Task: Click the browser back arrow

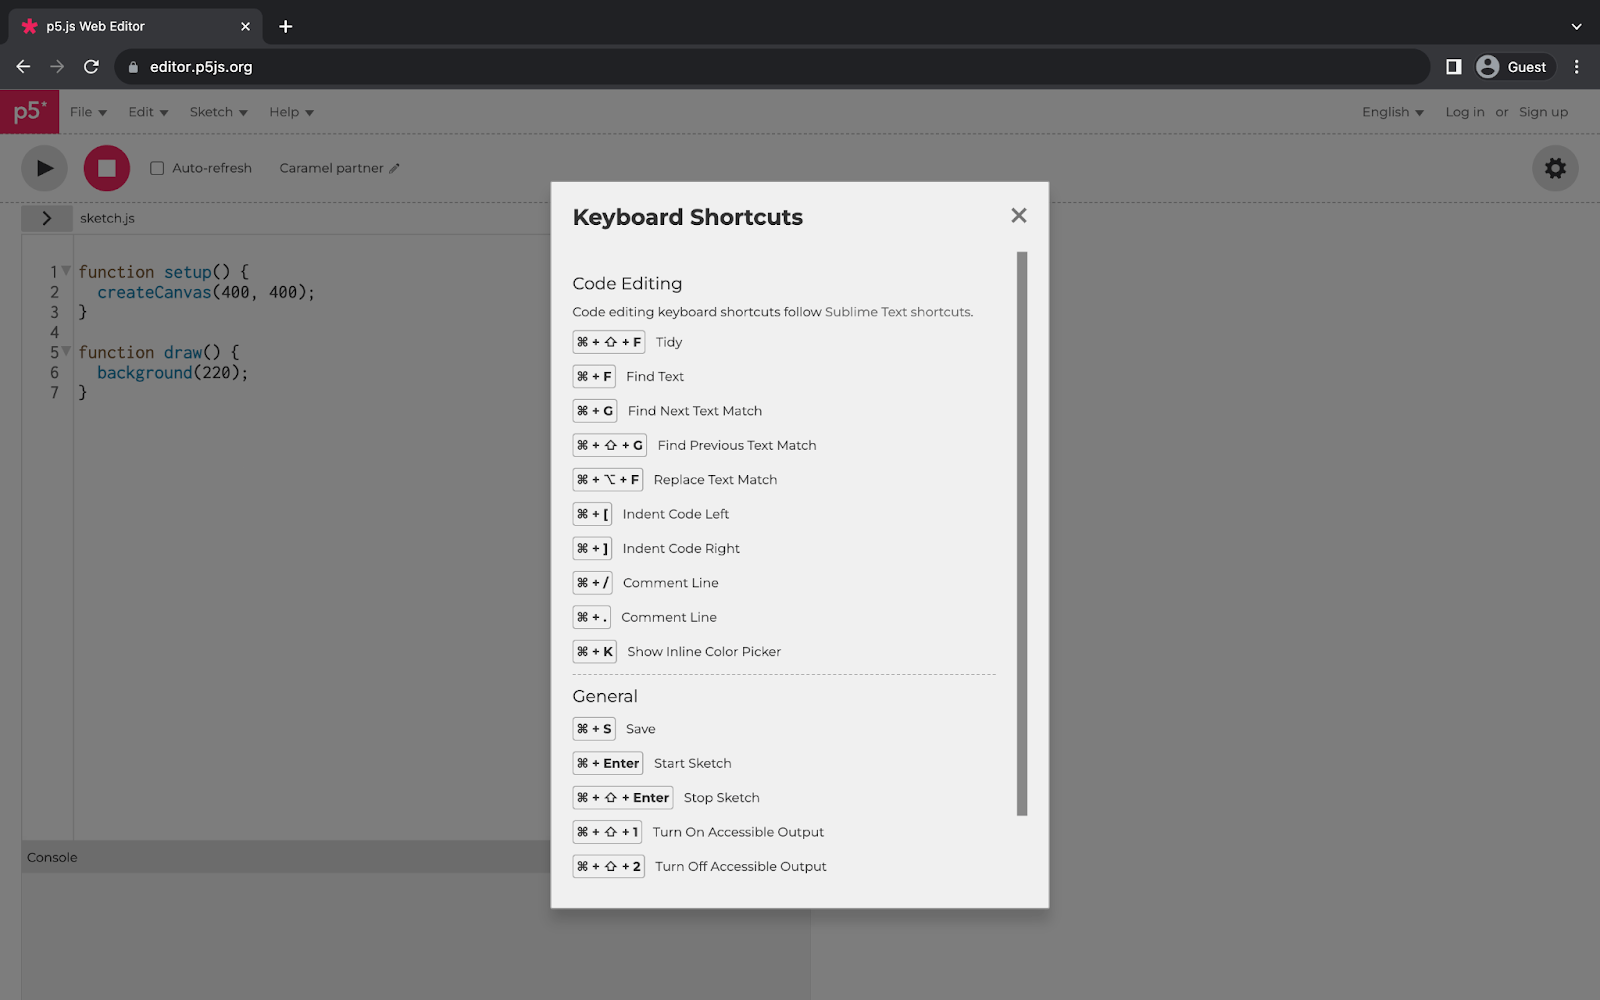Action: click(22, 66)
